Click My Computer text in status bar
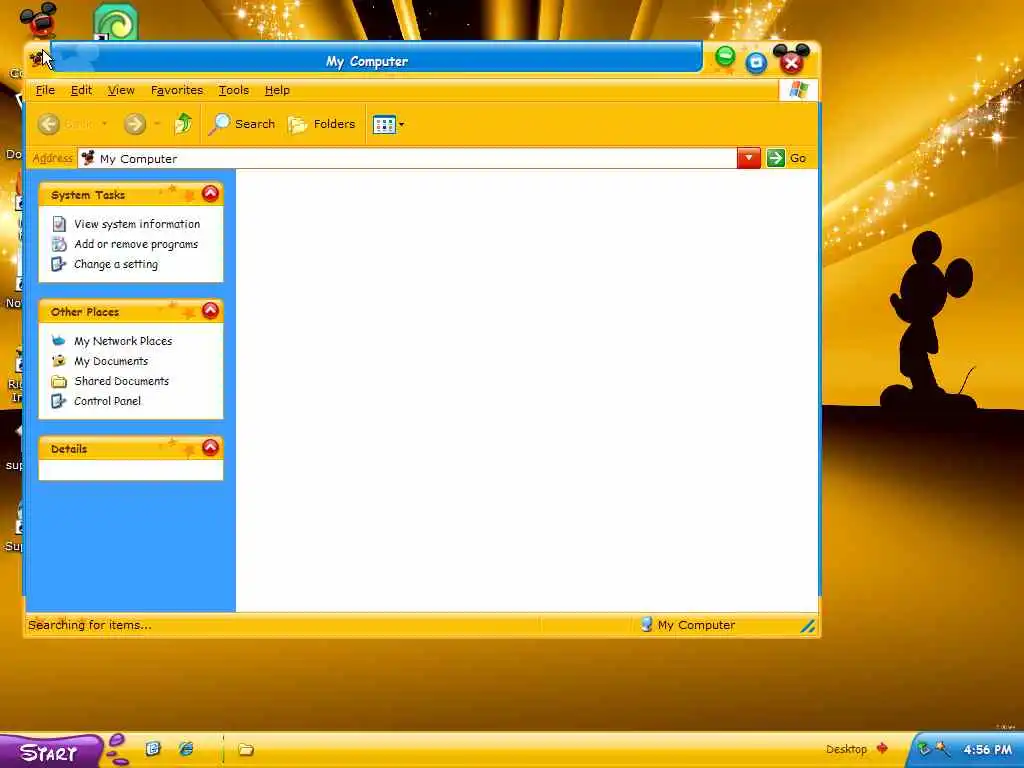 coord(696,625)
